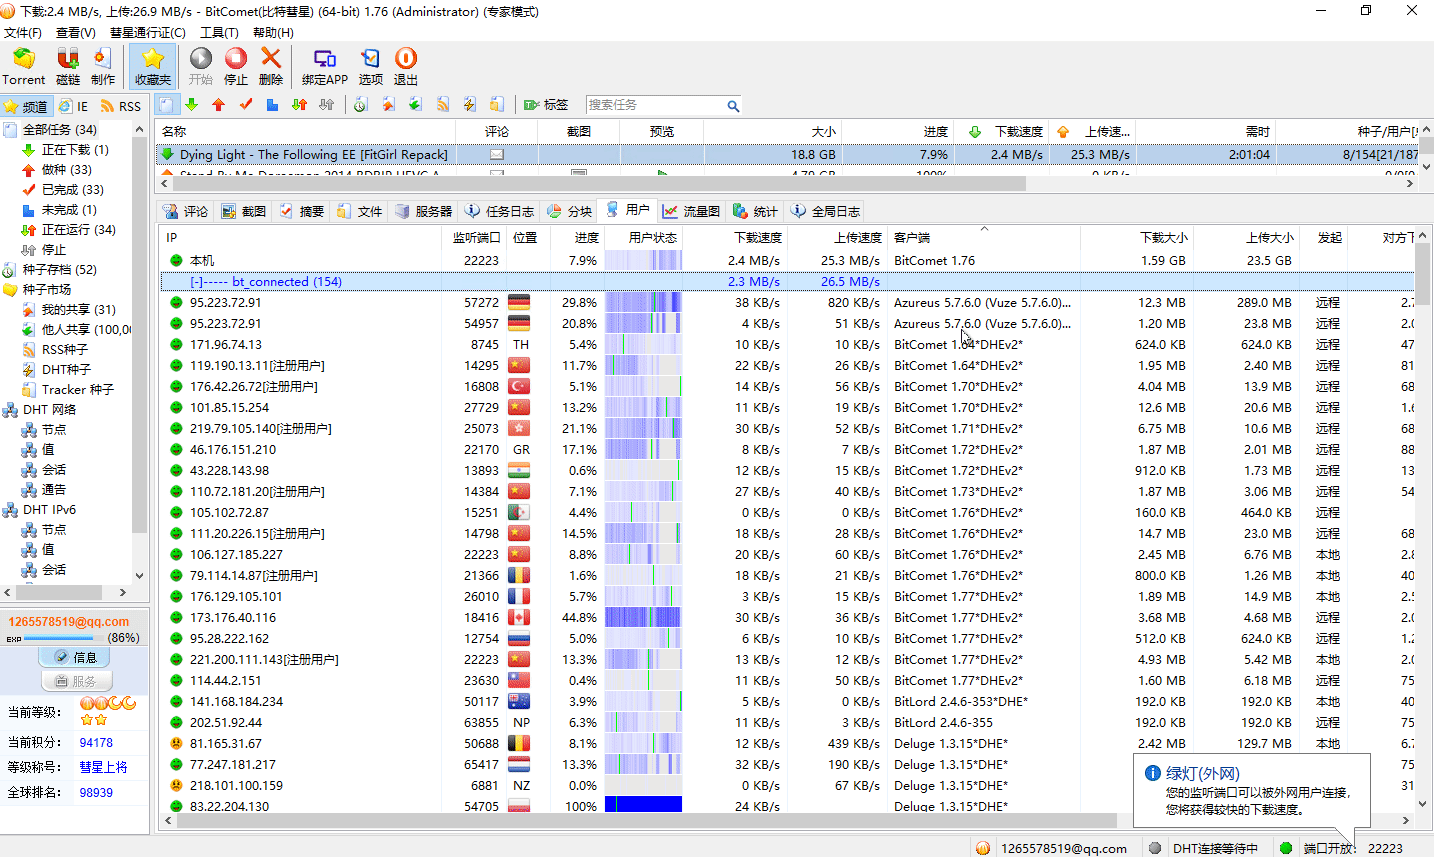Click green down-arrow downloading filter in toolbar
Image resolution: width=1434 pixels, height=857 pixels.
point(192,105)
